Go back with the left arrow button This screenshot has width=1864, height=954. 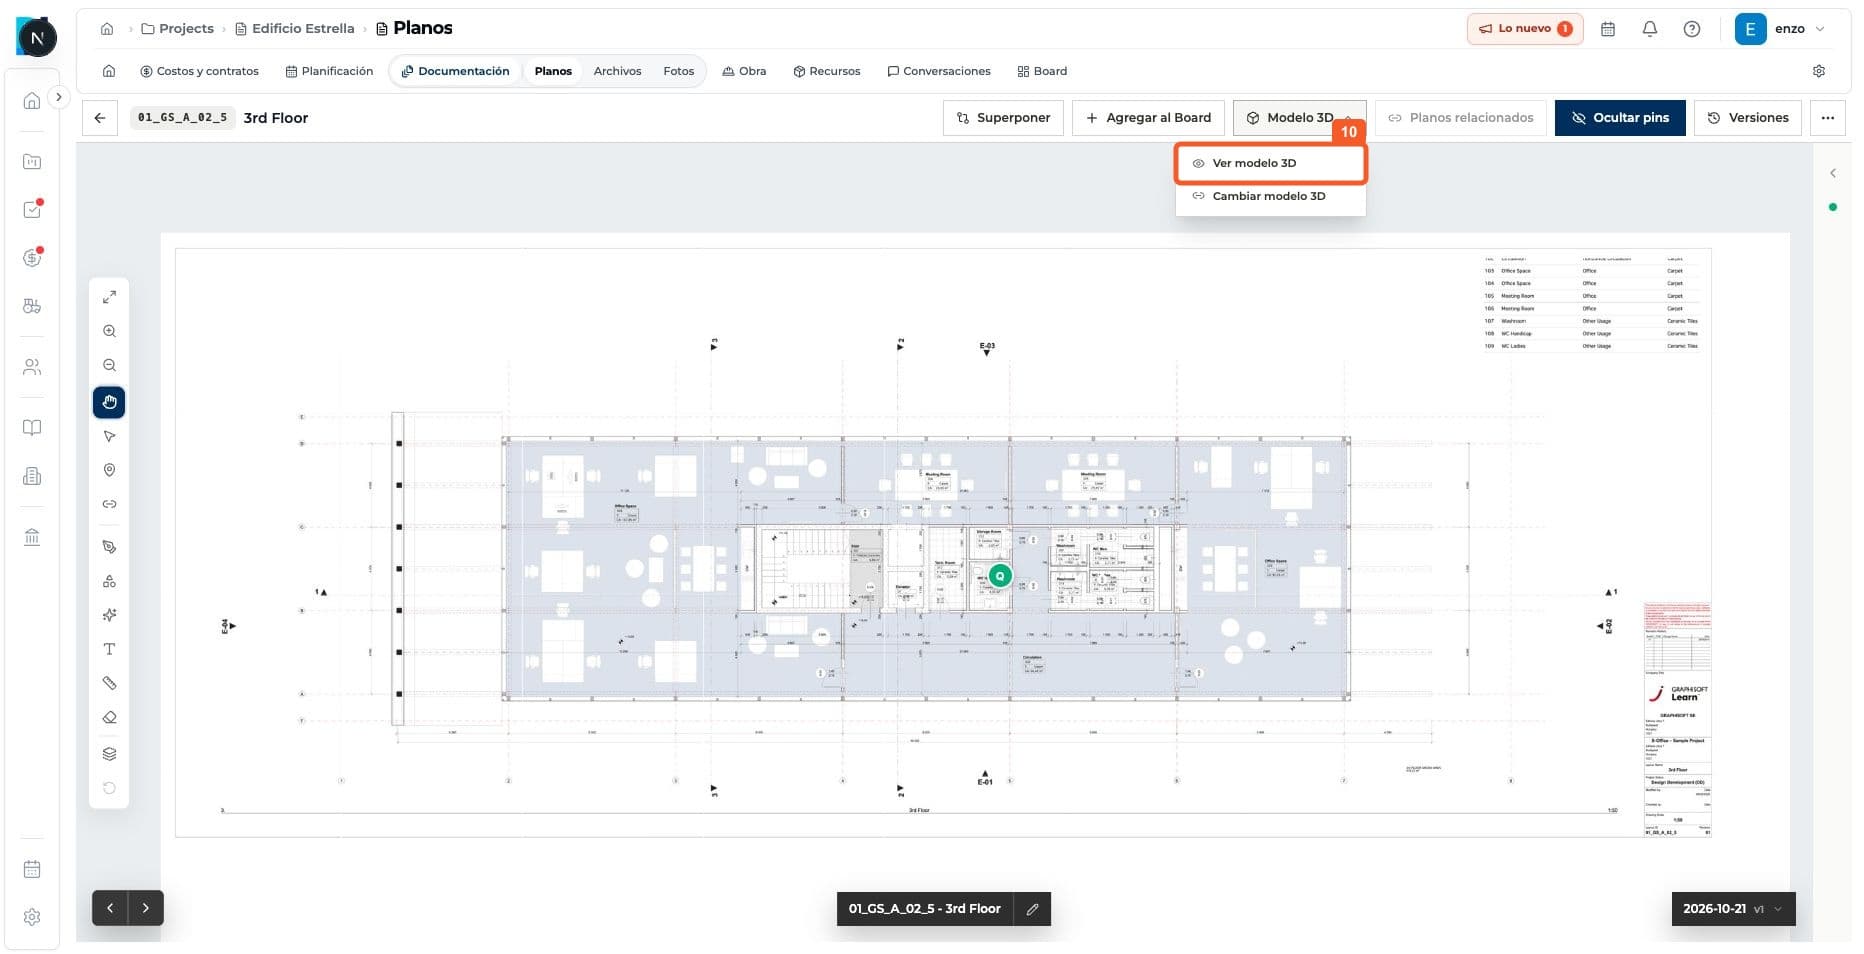click(x=100, y=118)
